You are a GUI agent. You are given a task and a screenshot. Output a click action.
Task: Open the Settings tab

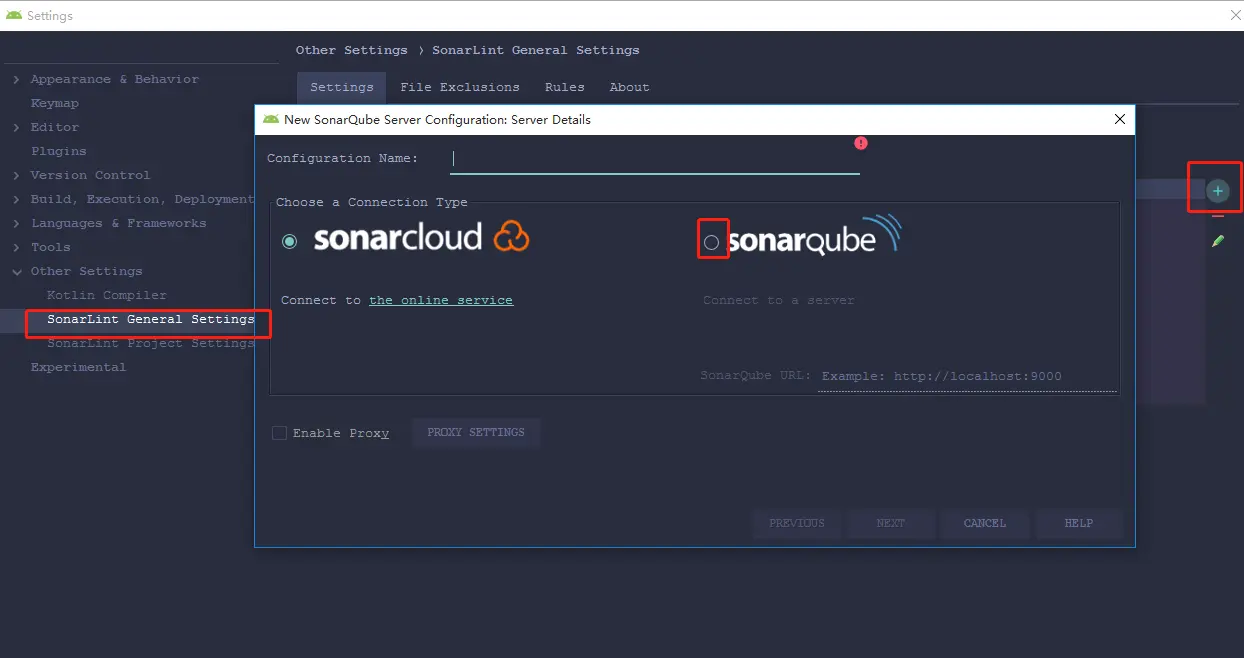342,87
